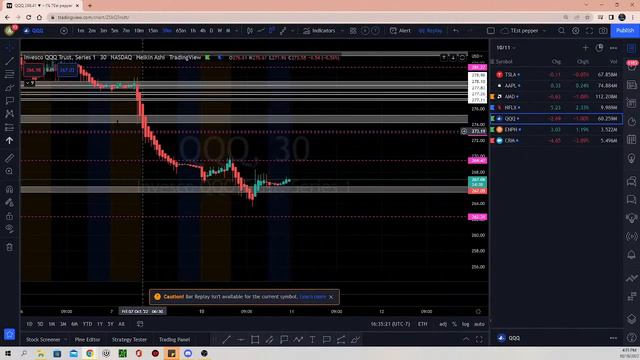640x360 pixels.
Task: Open chart settings gear icon
Action: tap(576, 31)
